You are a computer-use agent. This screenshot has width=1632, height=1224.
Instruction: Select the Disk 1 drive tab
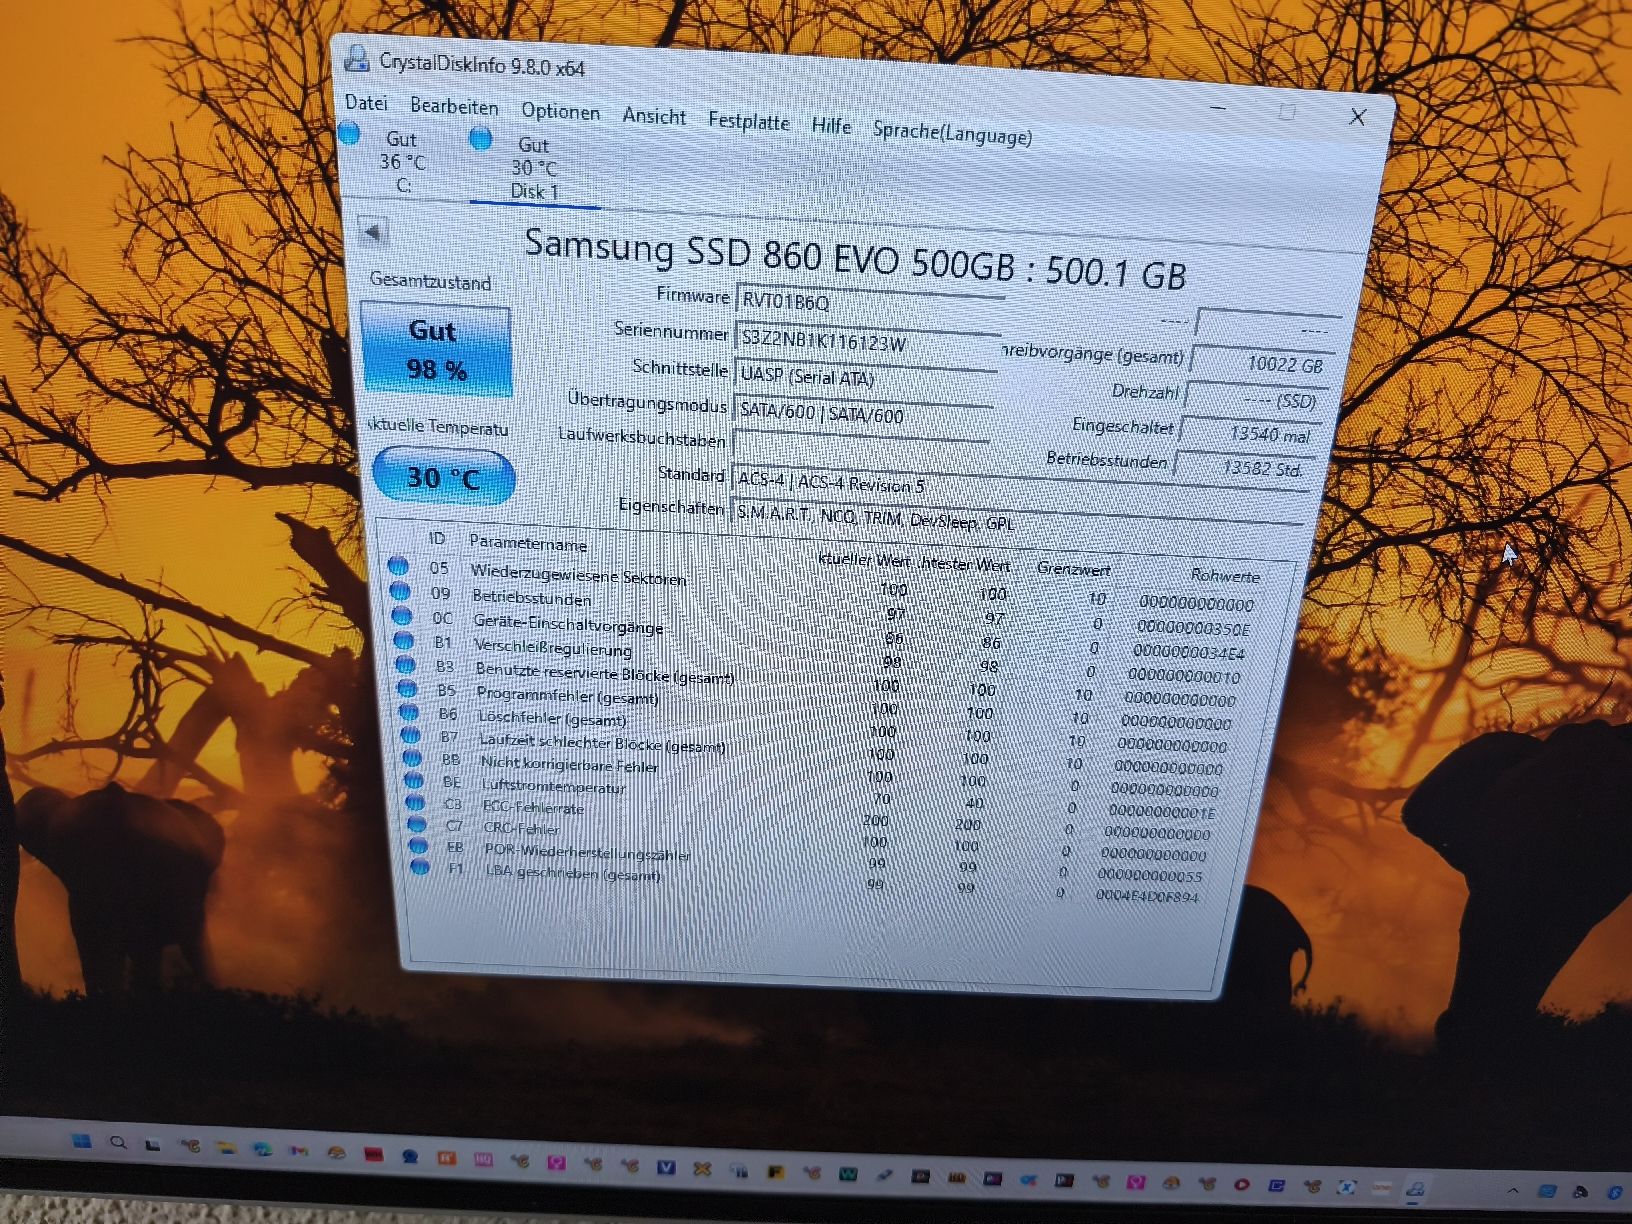point(535,168)
